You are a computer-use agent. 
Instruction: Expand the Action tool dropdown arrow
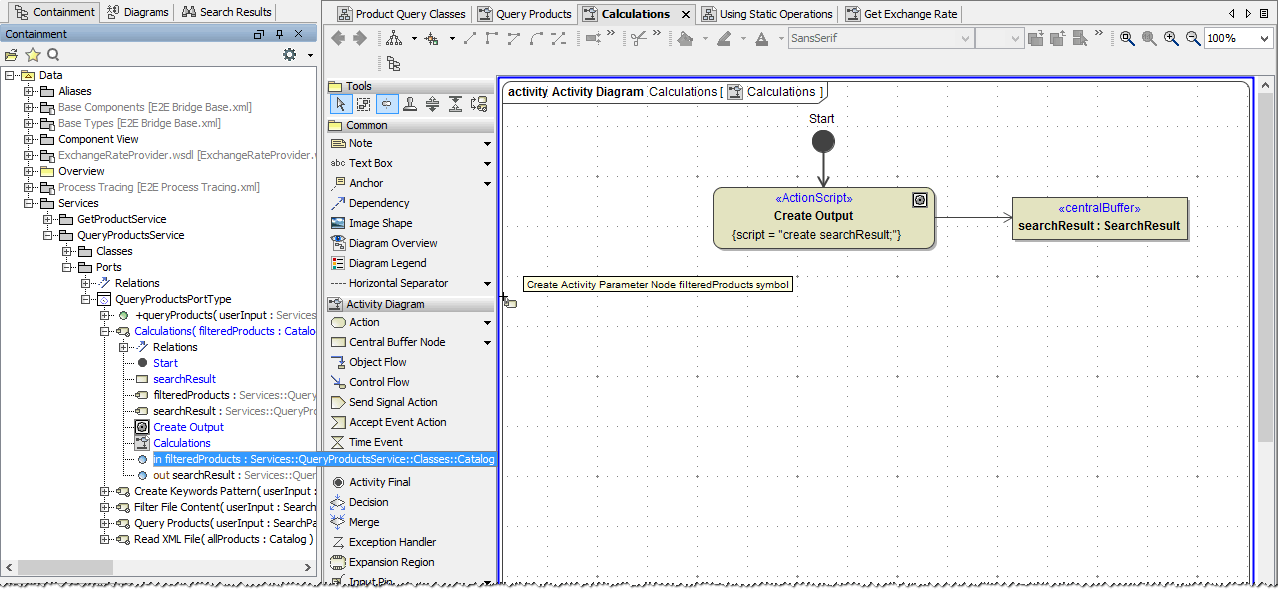click(487, 322)
